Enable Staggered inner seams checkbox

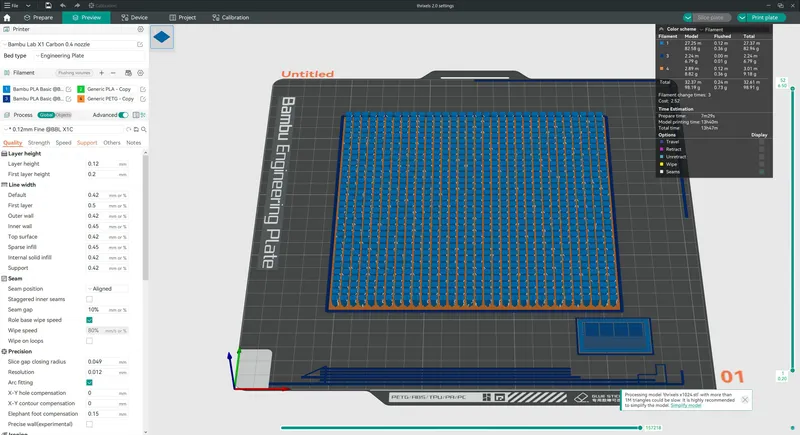click(x=89, y=299)
